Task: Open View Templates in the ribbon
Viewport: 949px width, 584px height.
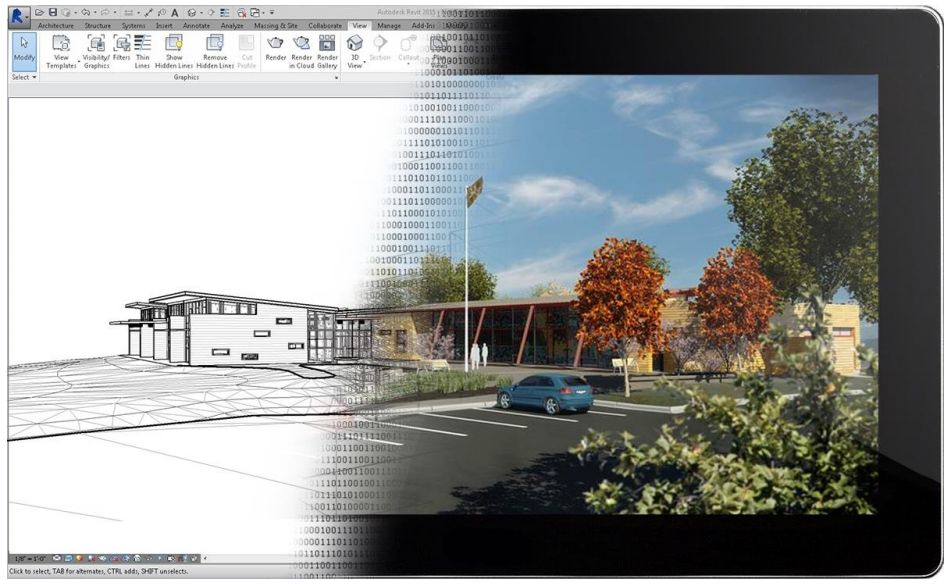Action: [61, 51]
